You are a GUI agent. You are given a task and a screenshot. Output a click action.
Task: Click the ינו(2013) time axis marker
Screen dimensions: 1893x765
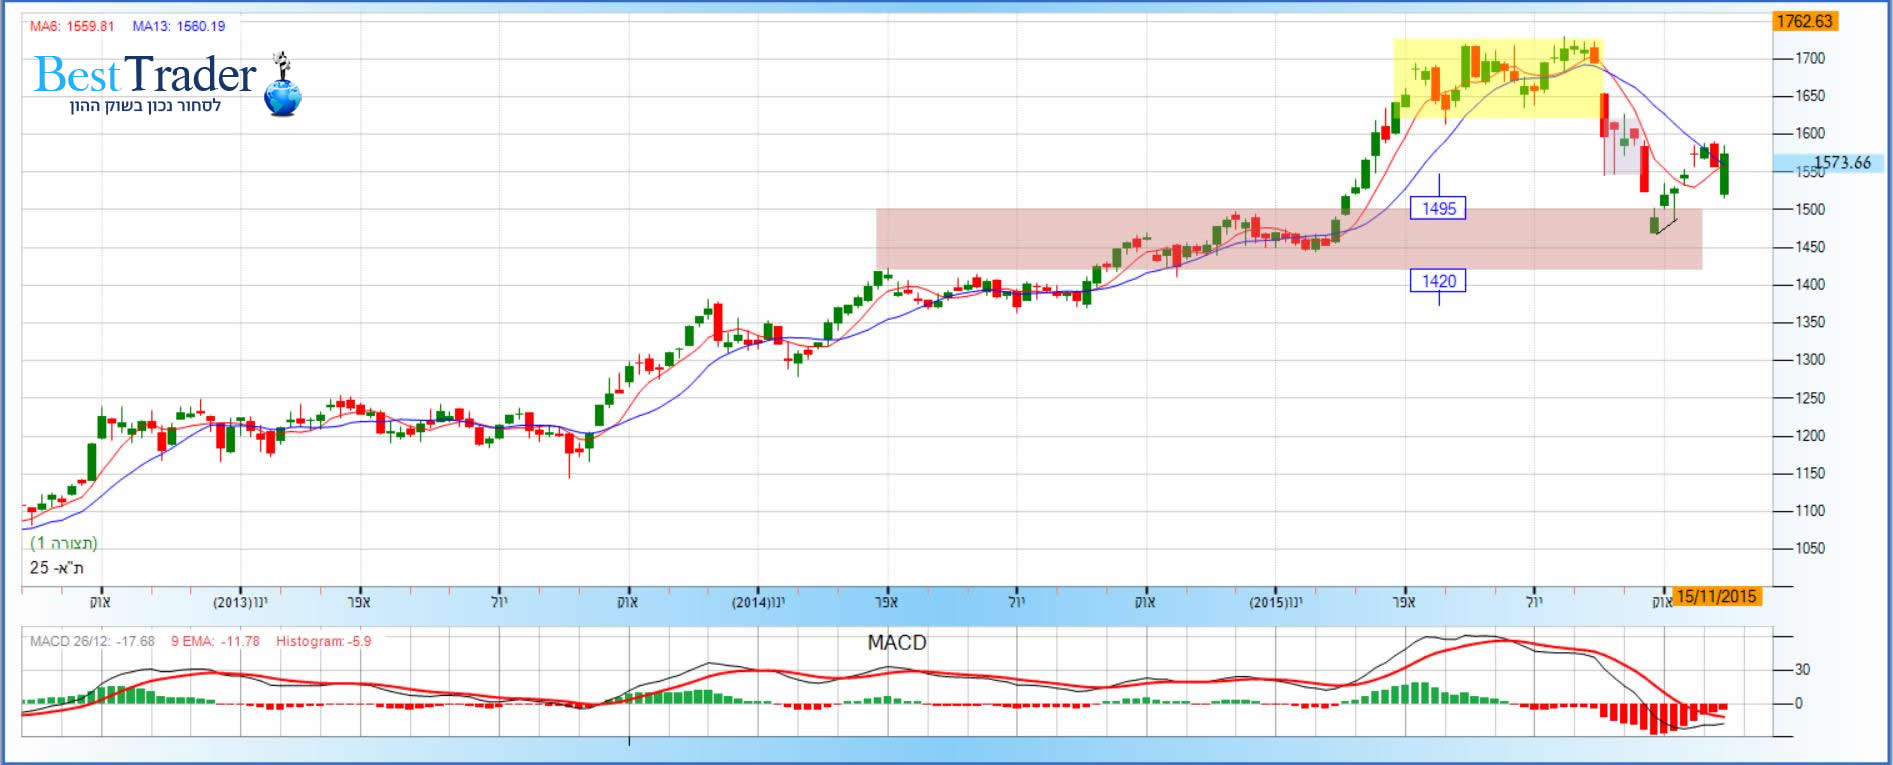point(240,602)
